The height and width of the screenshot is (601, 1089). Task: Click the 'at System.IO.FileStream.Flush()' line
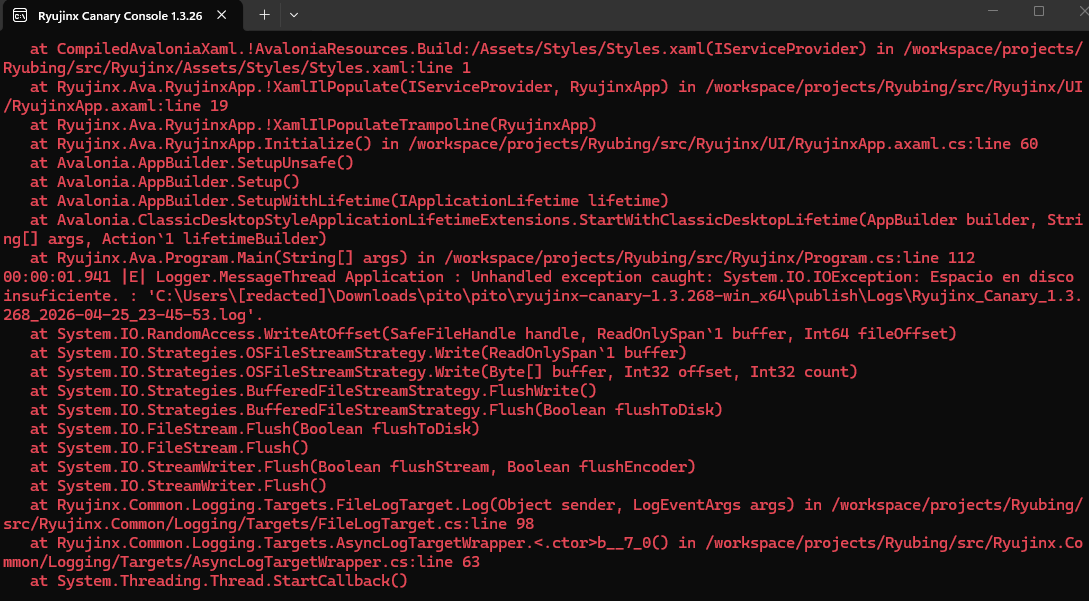[x=169, y=447]
